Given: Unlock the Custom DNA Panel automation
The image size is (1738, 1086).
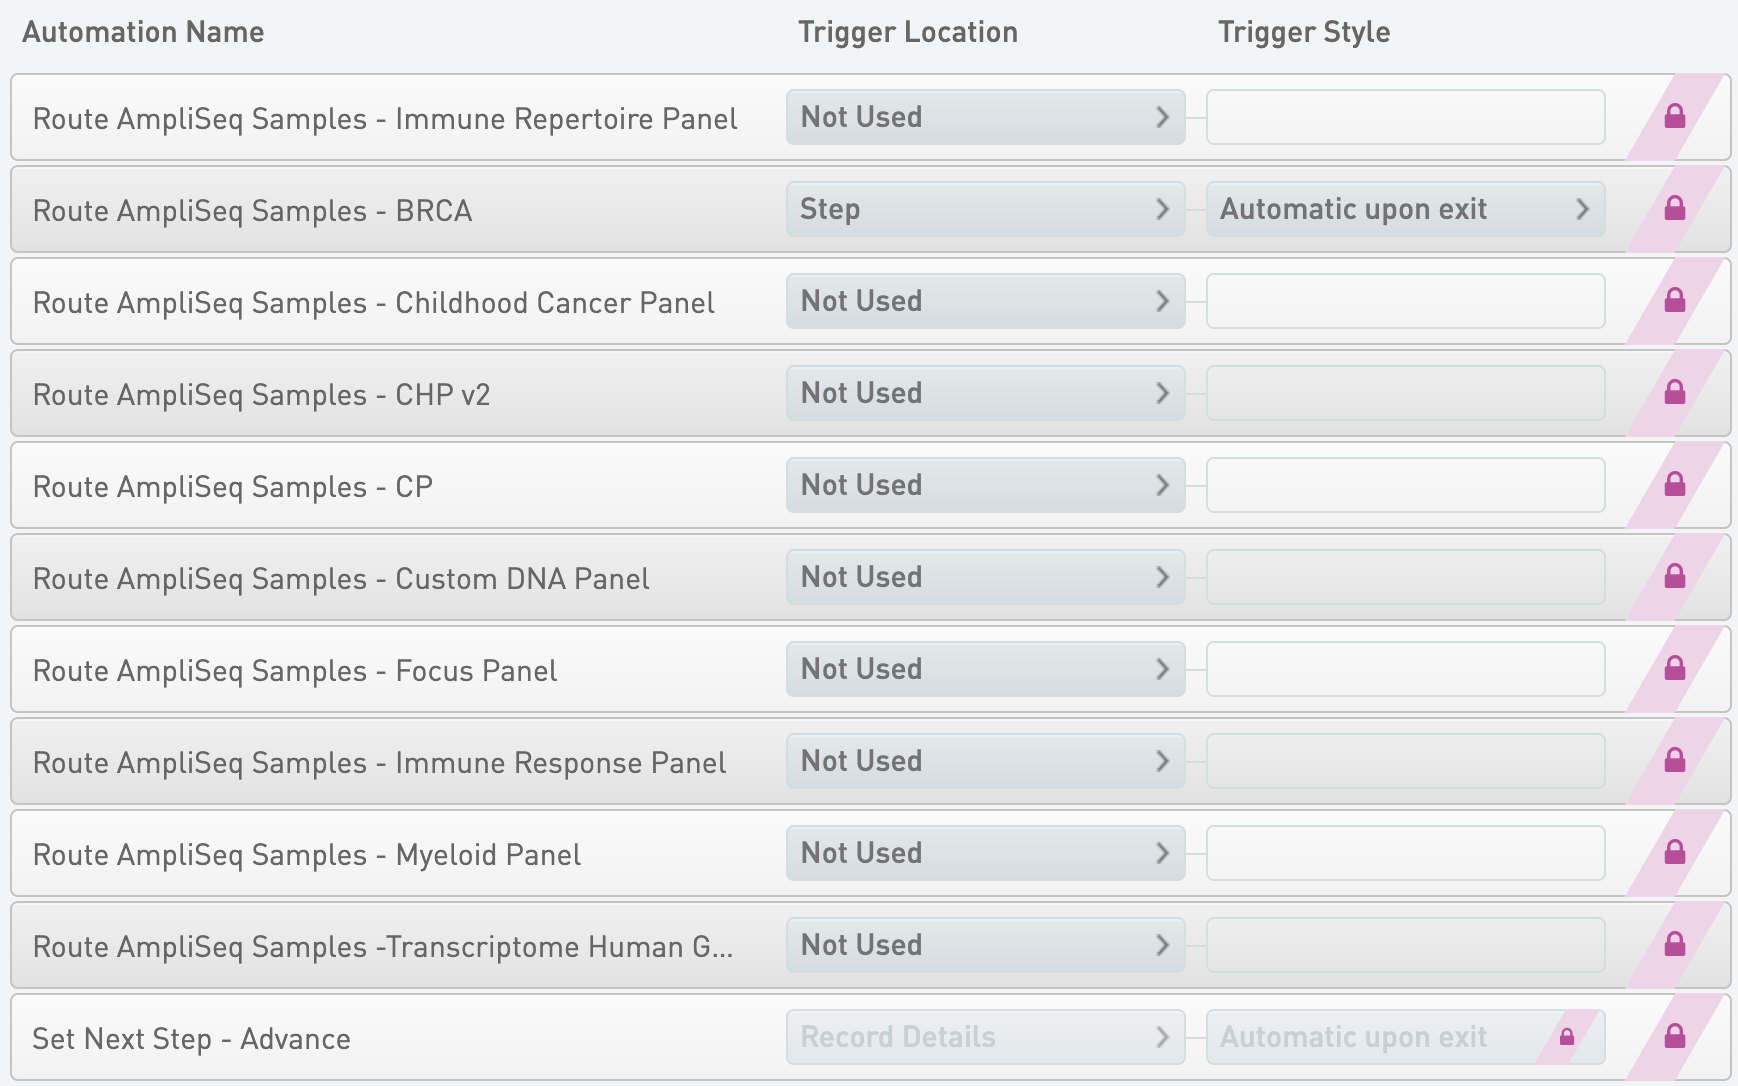Looking at the screenshot, I should pyautogui.click(x=1675, y=577).
